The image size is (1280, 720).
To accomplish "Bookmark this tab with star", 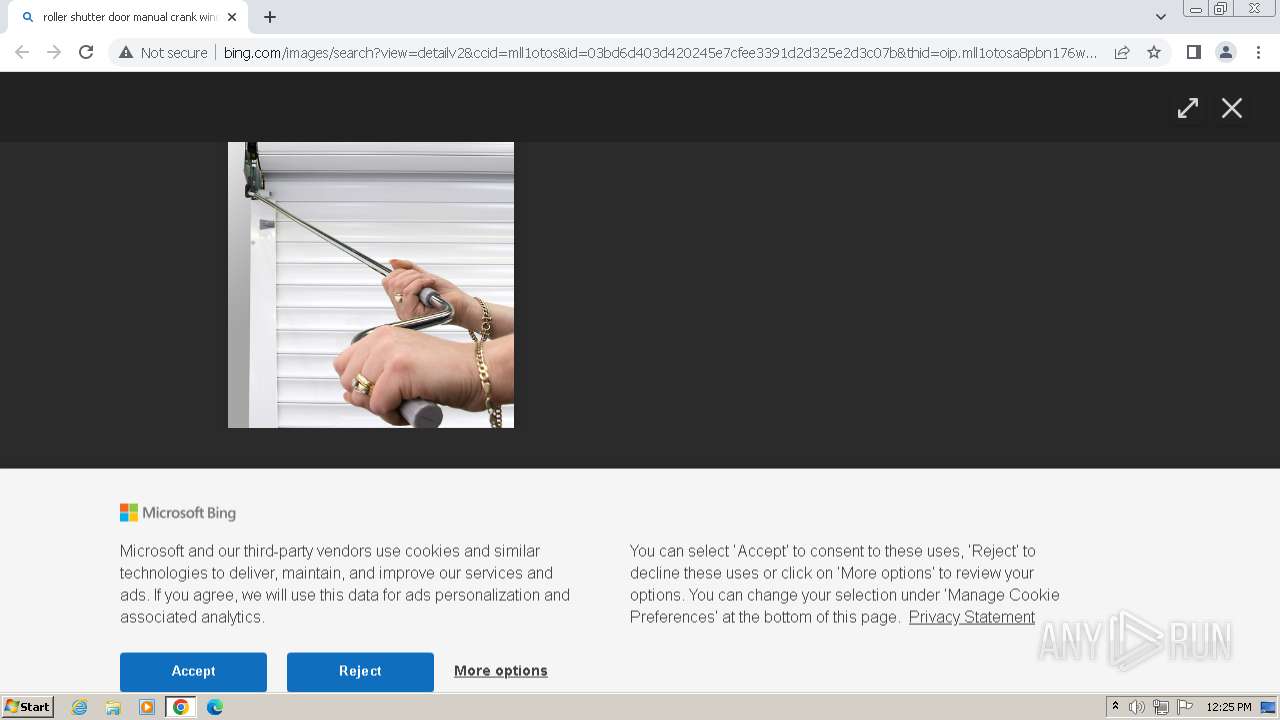I will coord(1154,52).
